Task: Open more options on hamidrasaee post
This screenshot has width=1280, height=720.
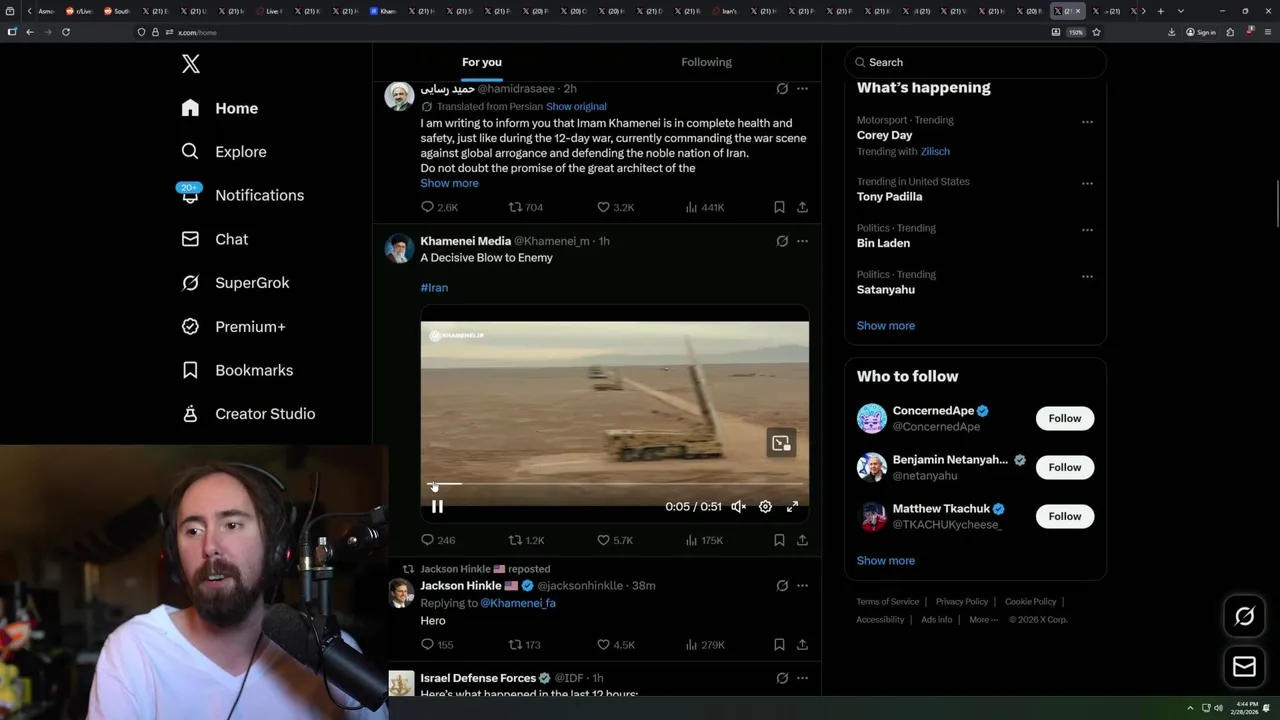Action: click(802, 89)
